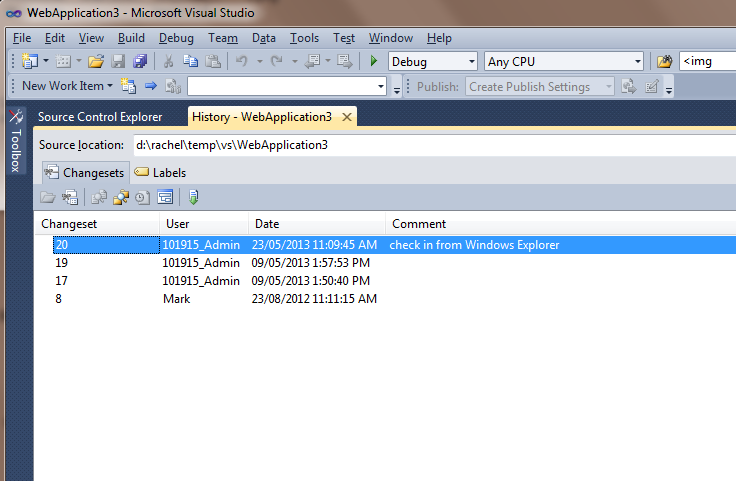
Task: Click the Track Changeset icon in history toolbar
Action: 120,197
